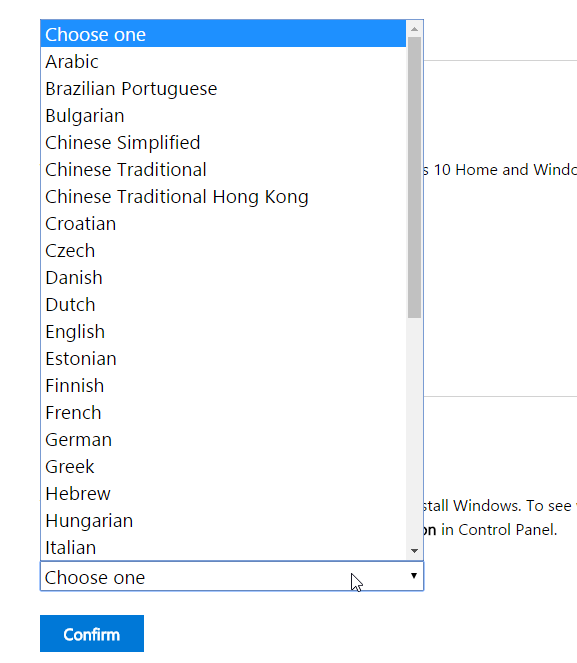Pick Bulgarian from the language options

(223, 116)
